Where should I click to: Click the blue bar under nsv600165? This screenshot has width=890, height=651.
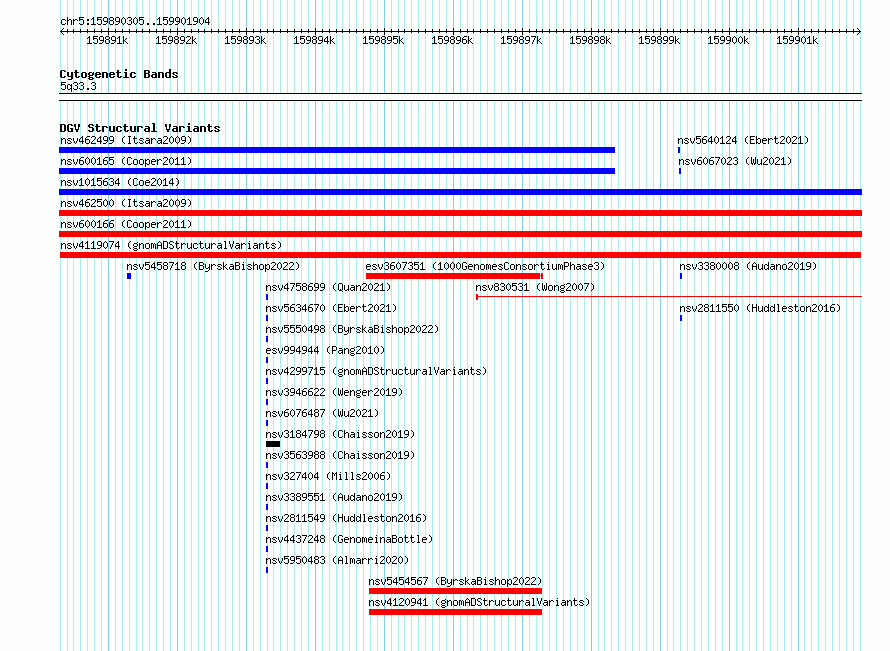pos(337,171)
